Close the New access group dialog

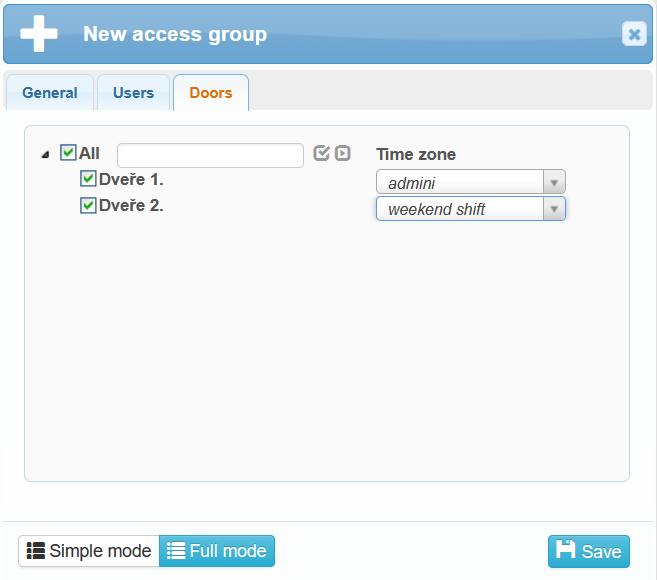pyautogui.click(x=634, y=34)
